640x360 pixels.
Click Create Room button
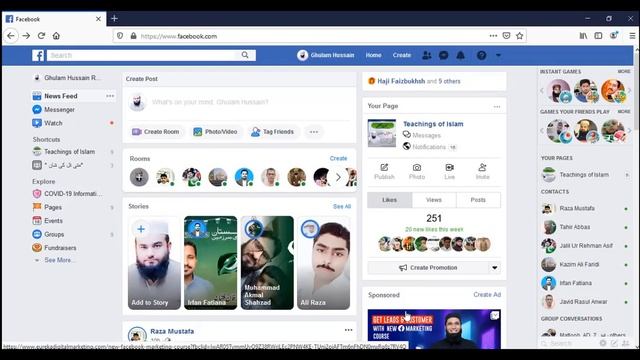tap(156, 132)
